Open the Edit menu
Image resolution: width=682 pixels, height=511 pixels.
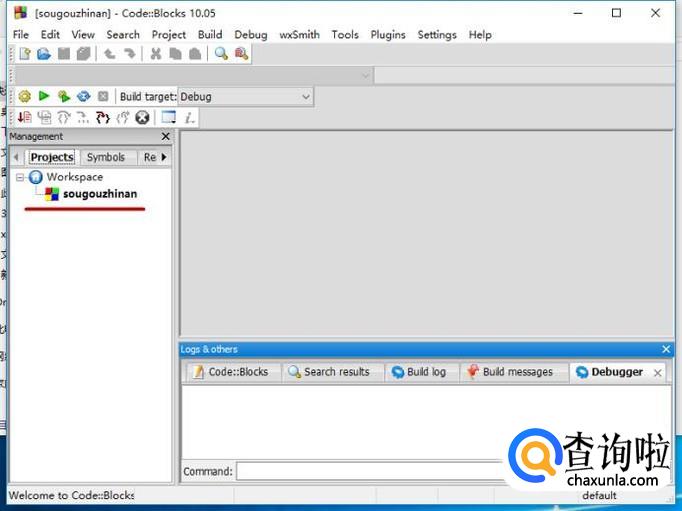[50, 34]
